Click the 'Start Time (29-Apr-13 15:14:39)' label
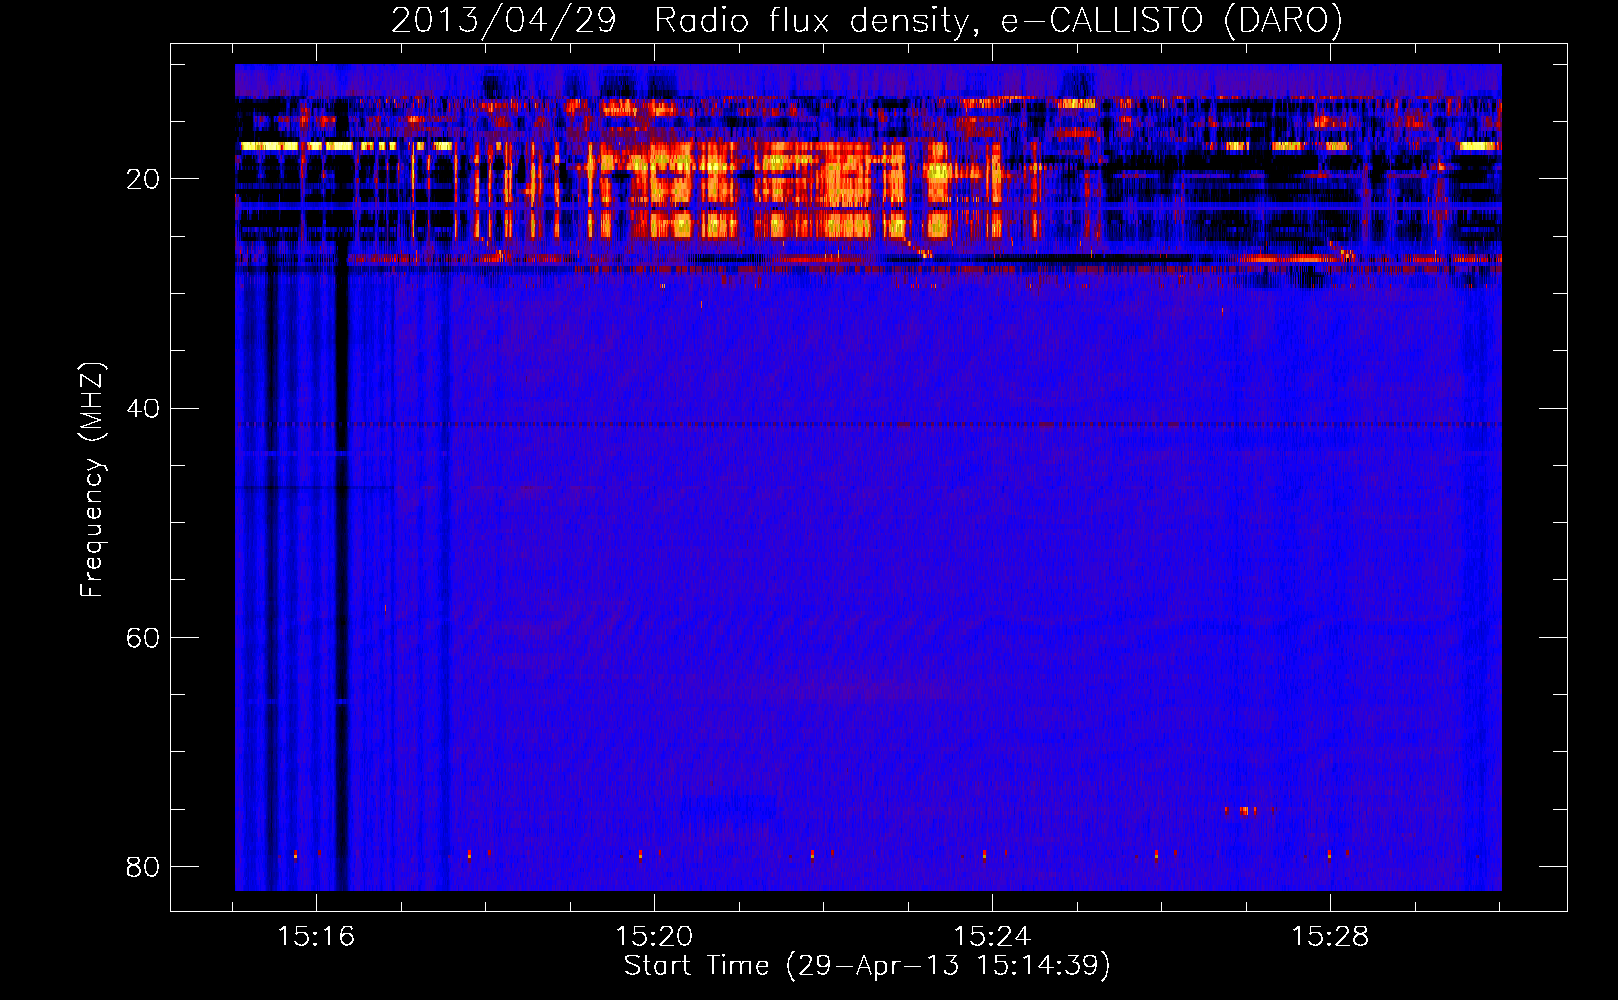Screen dimensions: 1618x1000 pos(867,966)
